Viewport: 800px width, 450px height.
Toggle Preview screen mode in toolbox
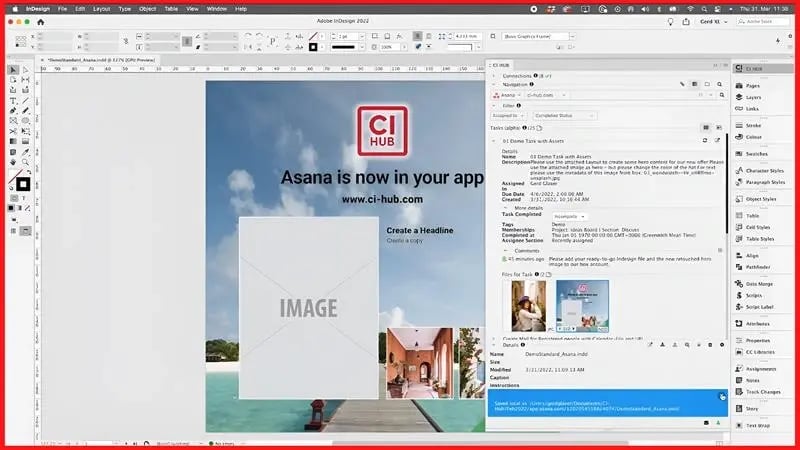pyautogui.click(x=26, y=231)
